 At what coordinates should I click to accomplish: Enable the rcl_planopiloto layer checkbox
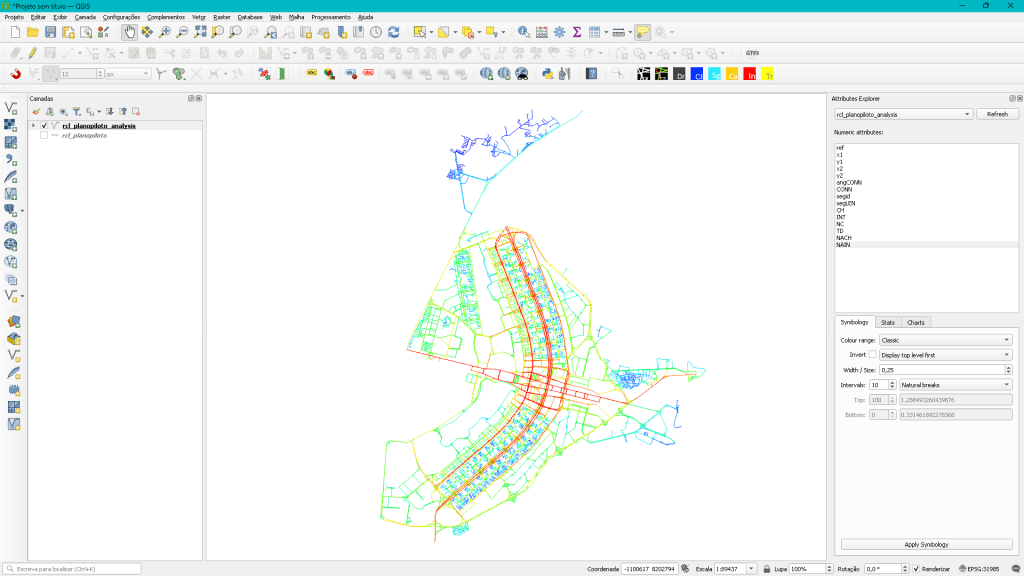[44, 135]
